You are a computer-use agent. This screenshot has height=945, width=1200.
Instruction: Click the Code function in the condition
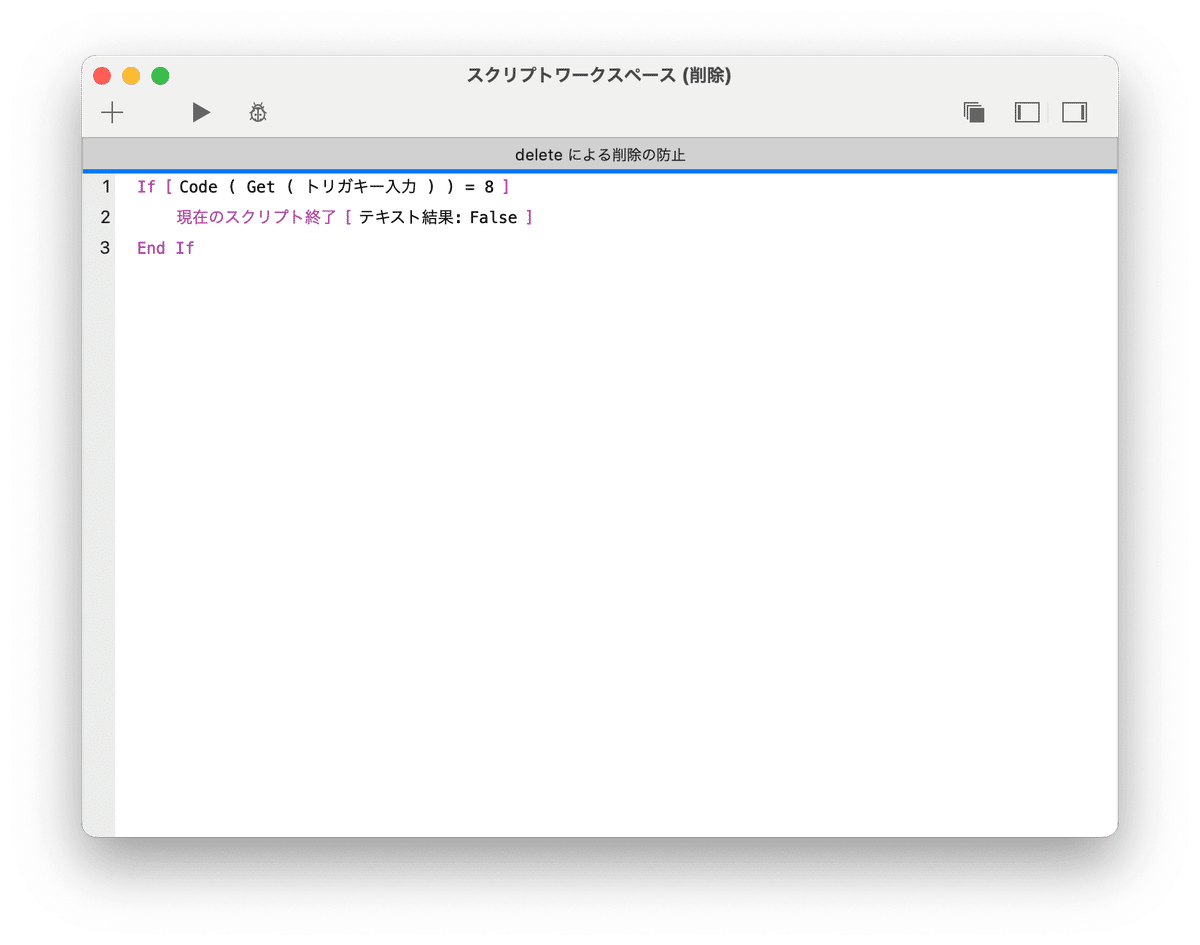tap(197, 186)
